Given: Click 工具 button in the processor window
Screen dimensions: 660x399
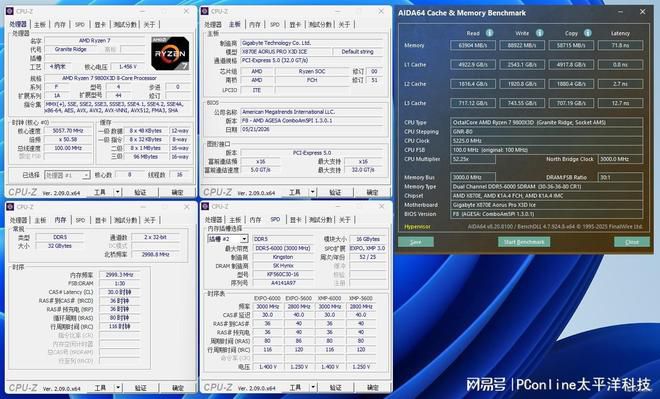Looking at the screenshot, I should 100,192.
